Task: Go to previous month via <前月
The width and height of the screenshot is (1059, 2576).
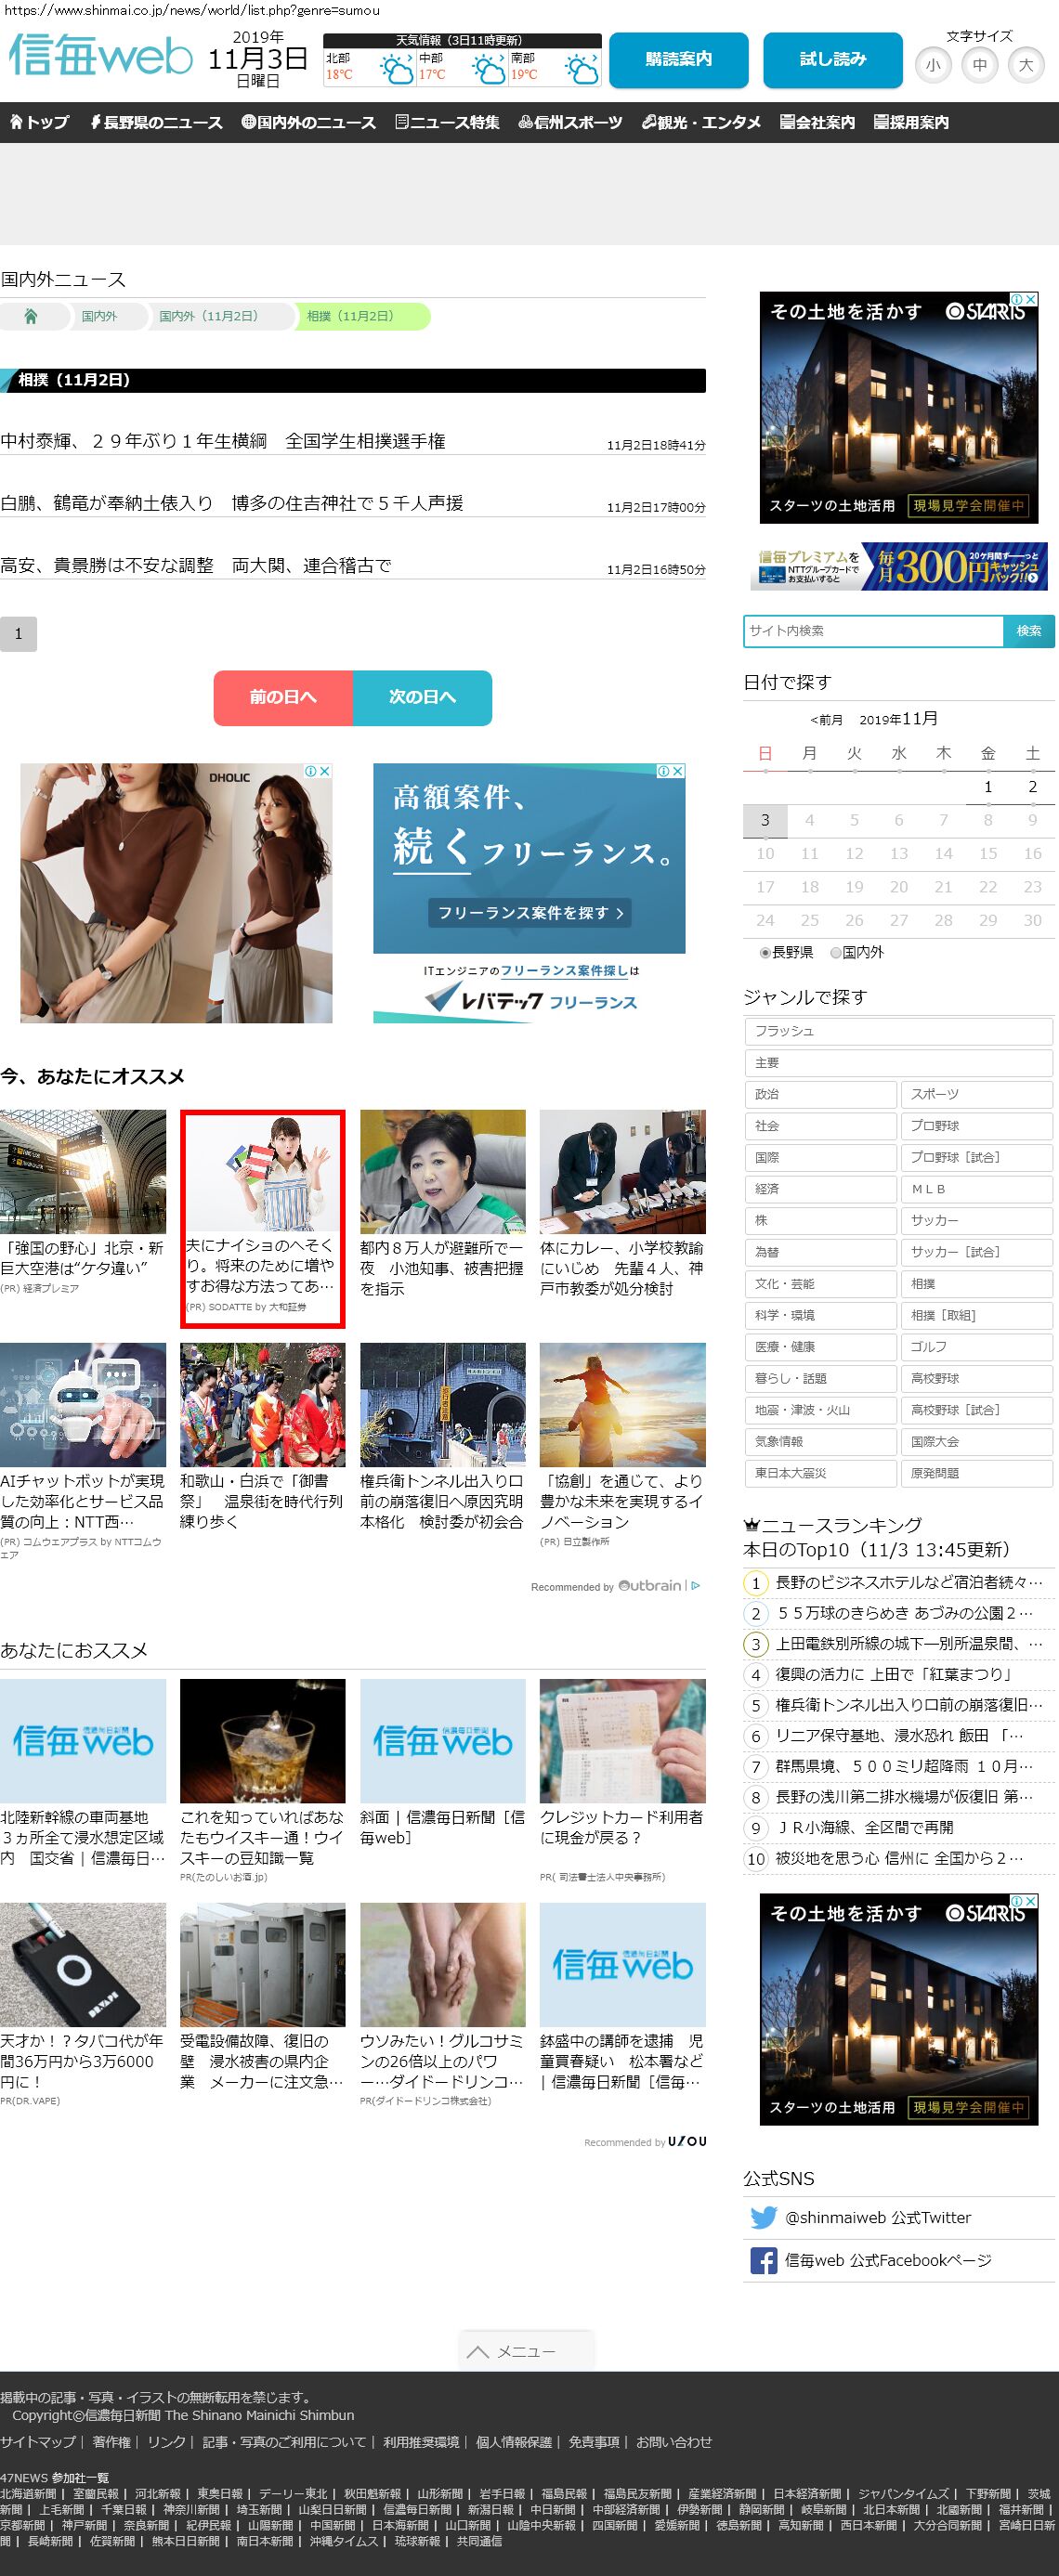Action: [826, 720]
